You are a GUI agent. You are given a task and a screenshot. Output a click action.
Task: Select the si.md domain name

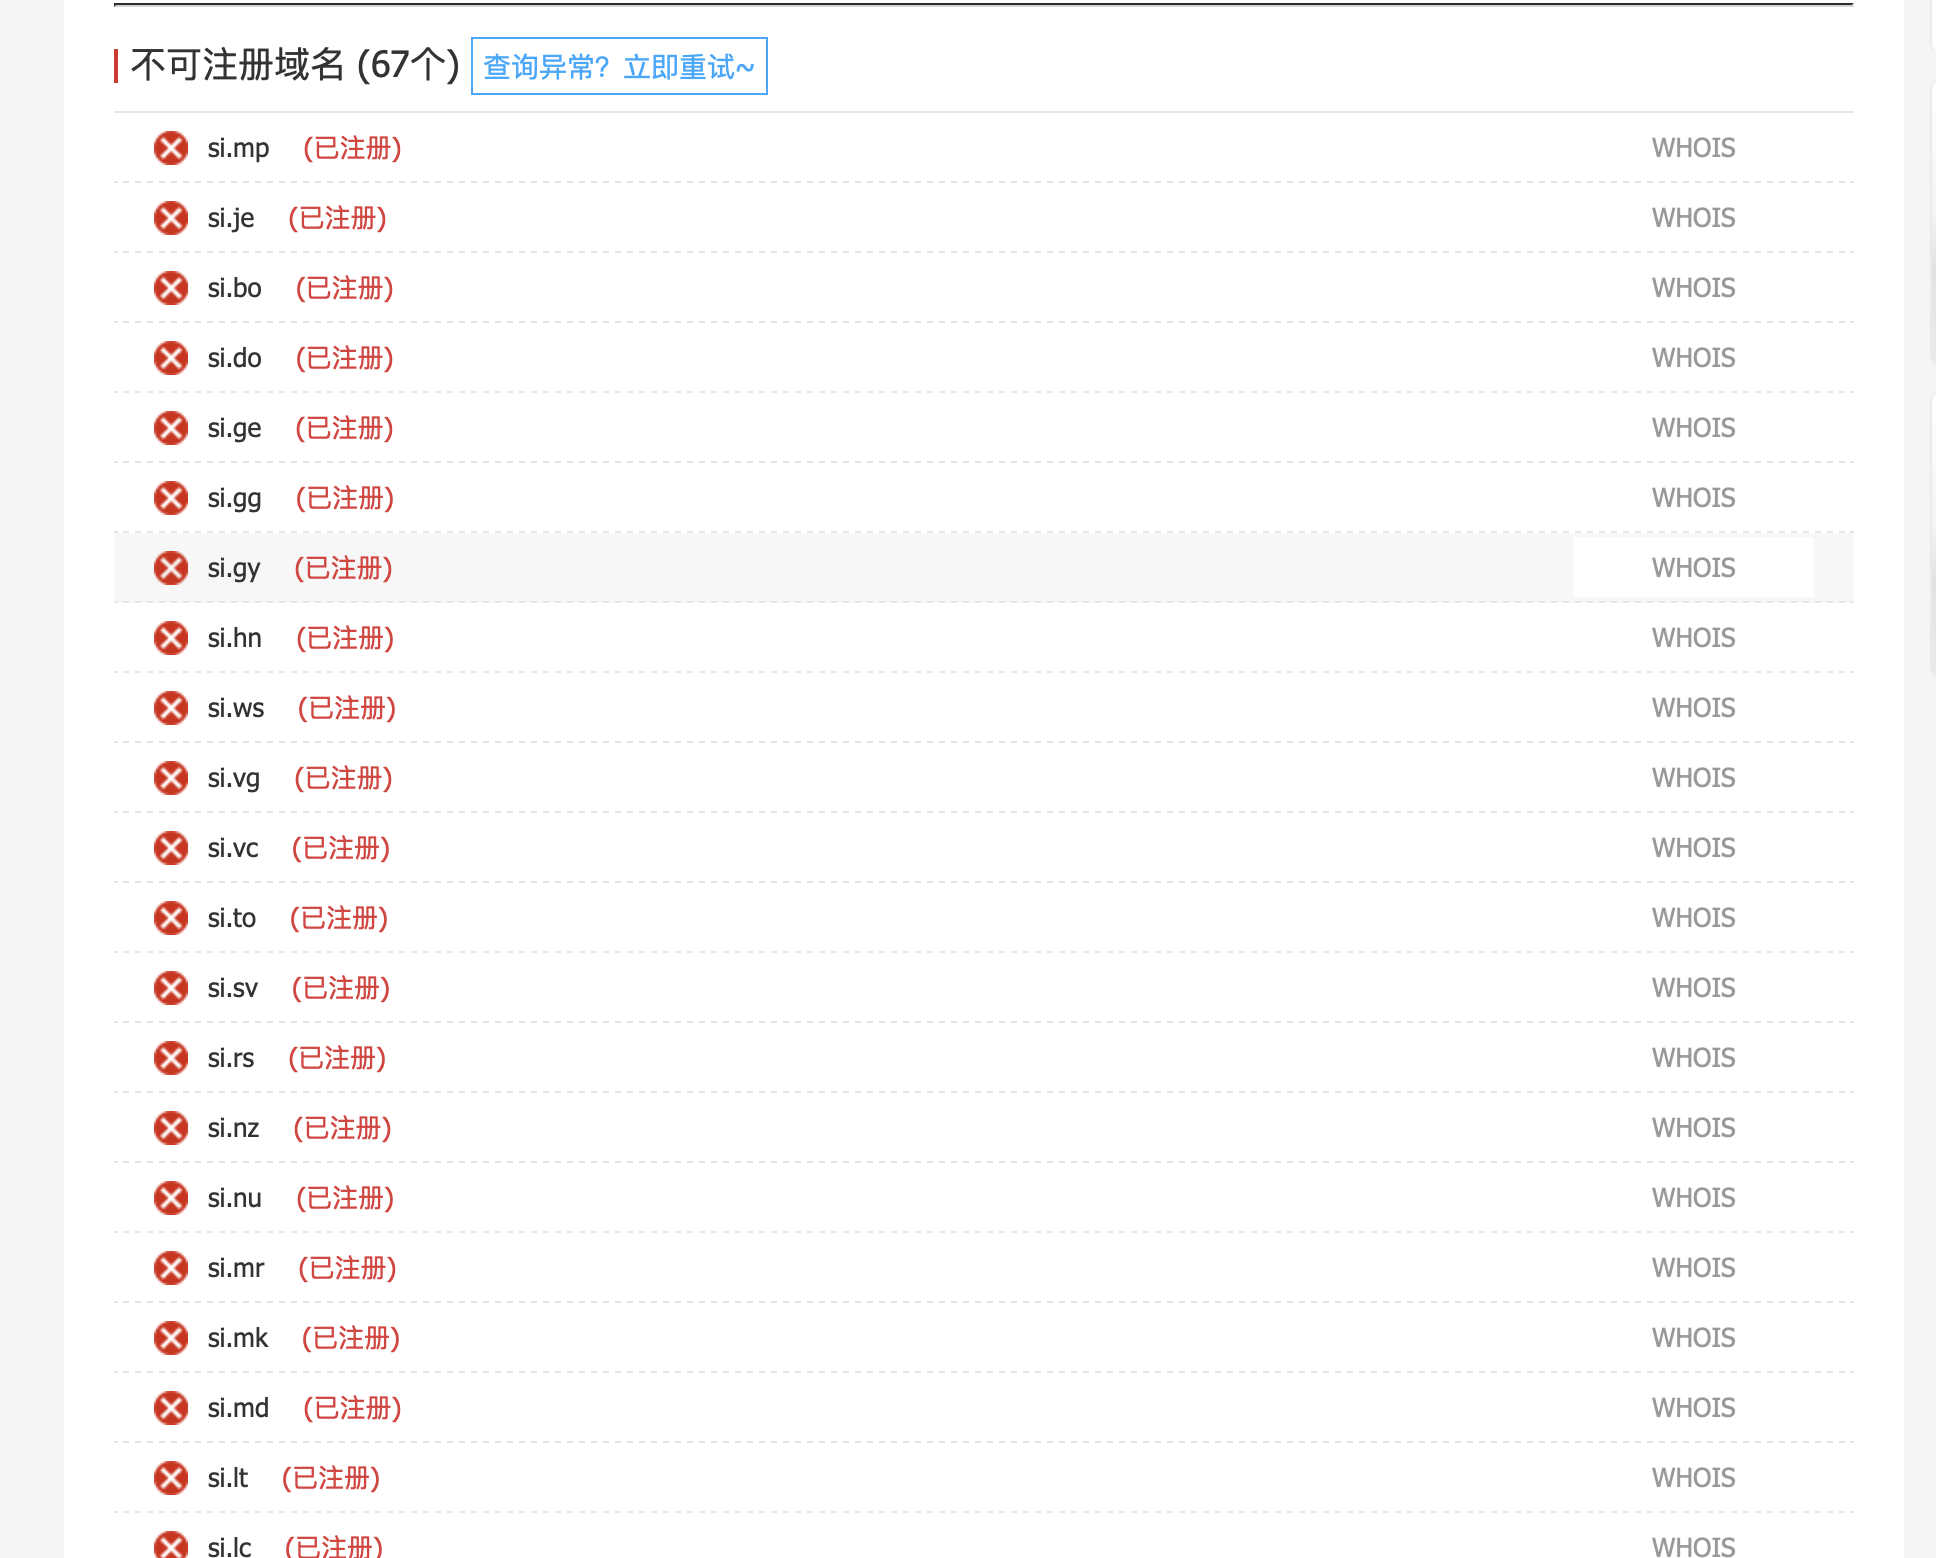[x=238, y=1408]
